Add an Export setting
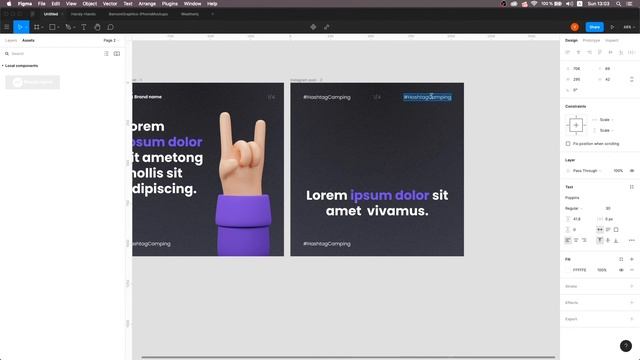Viewport: 640px width, 360px height. pos(632,319)
